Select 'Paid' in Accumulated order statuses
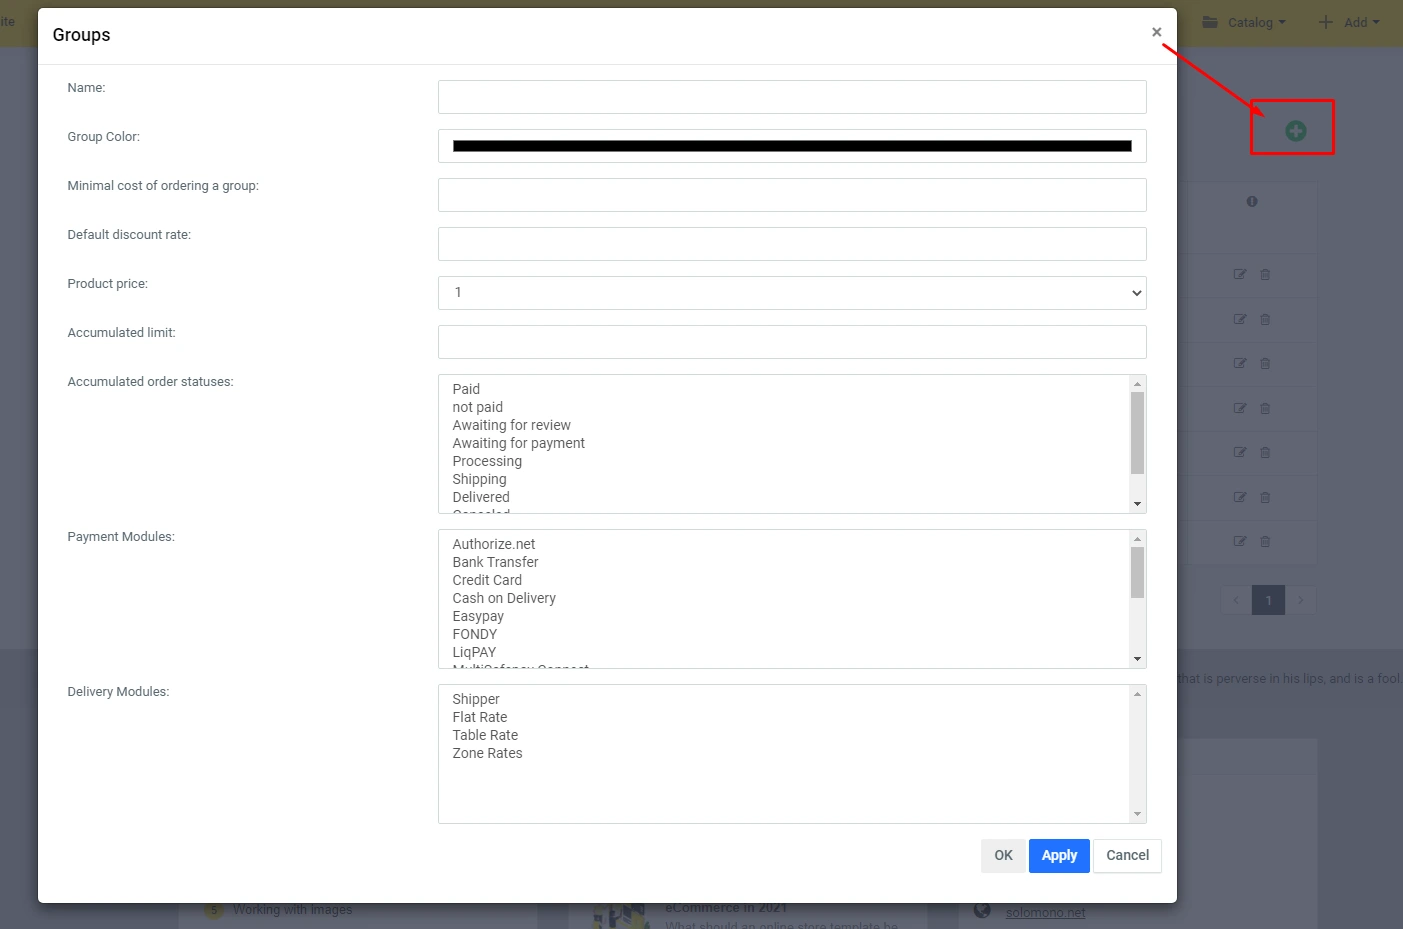This screenshot has width=1403, height=929. pyautogui.click(x=466, y=389)
